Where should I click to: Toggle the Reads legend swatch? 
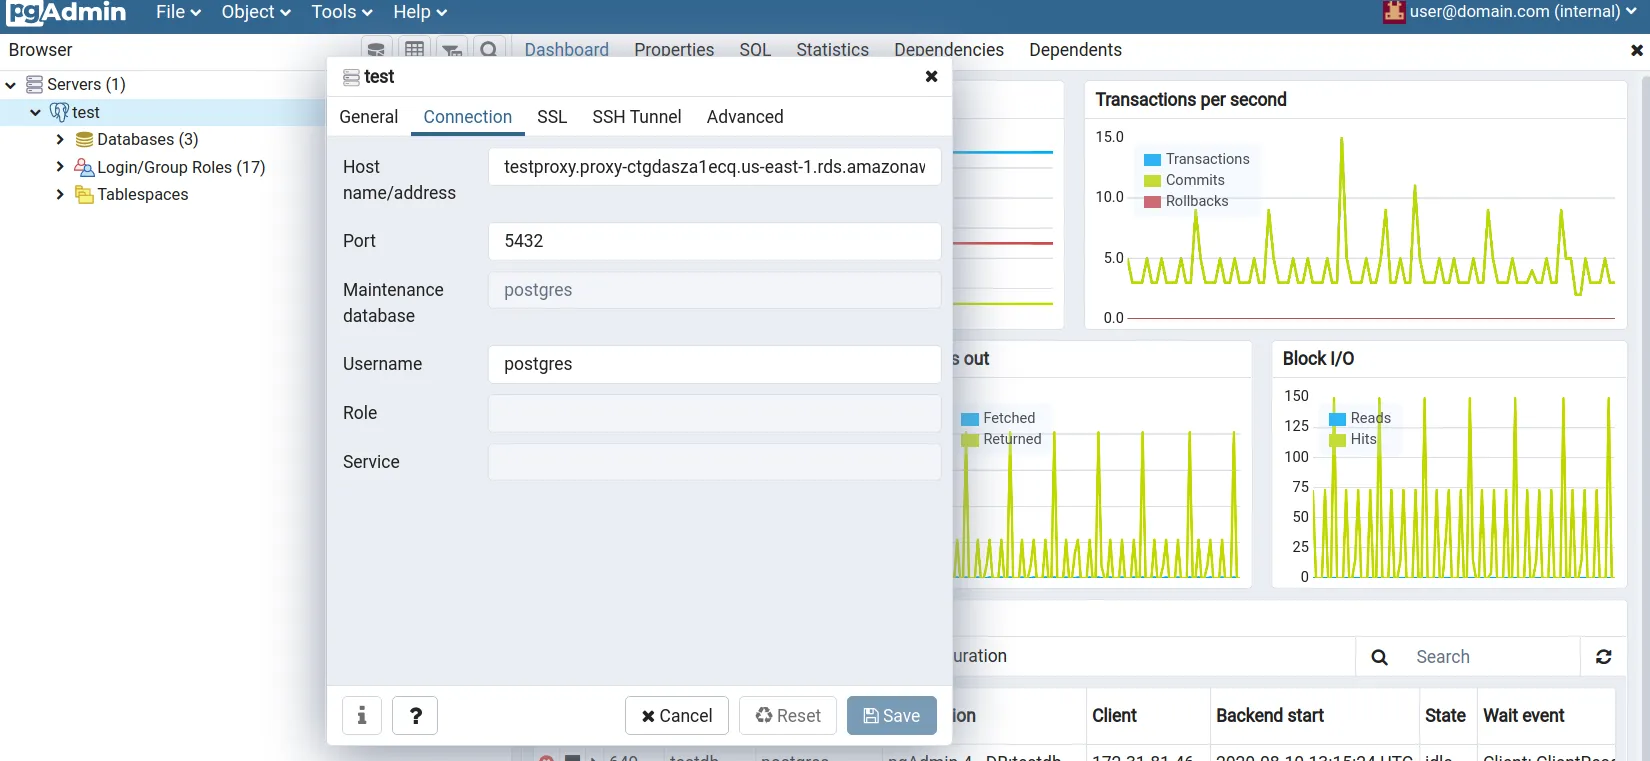click(x=1337, y=419)
